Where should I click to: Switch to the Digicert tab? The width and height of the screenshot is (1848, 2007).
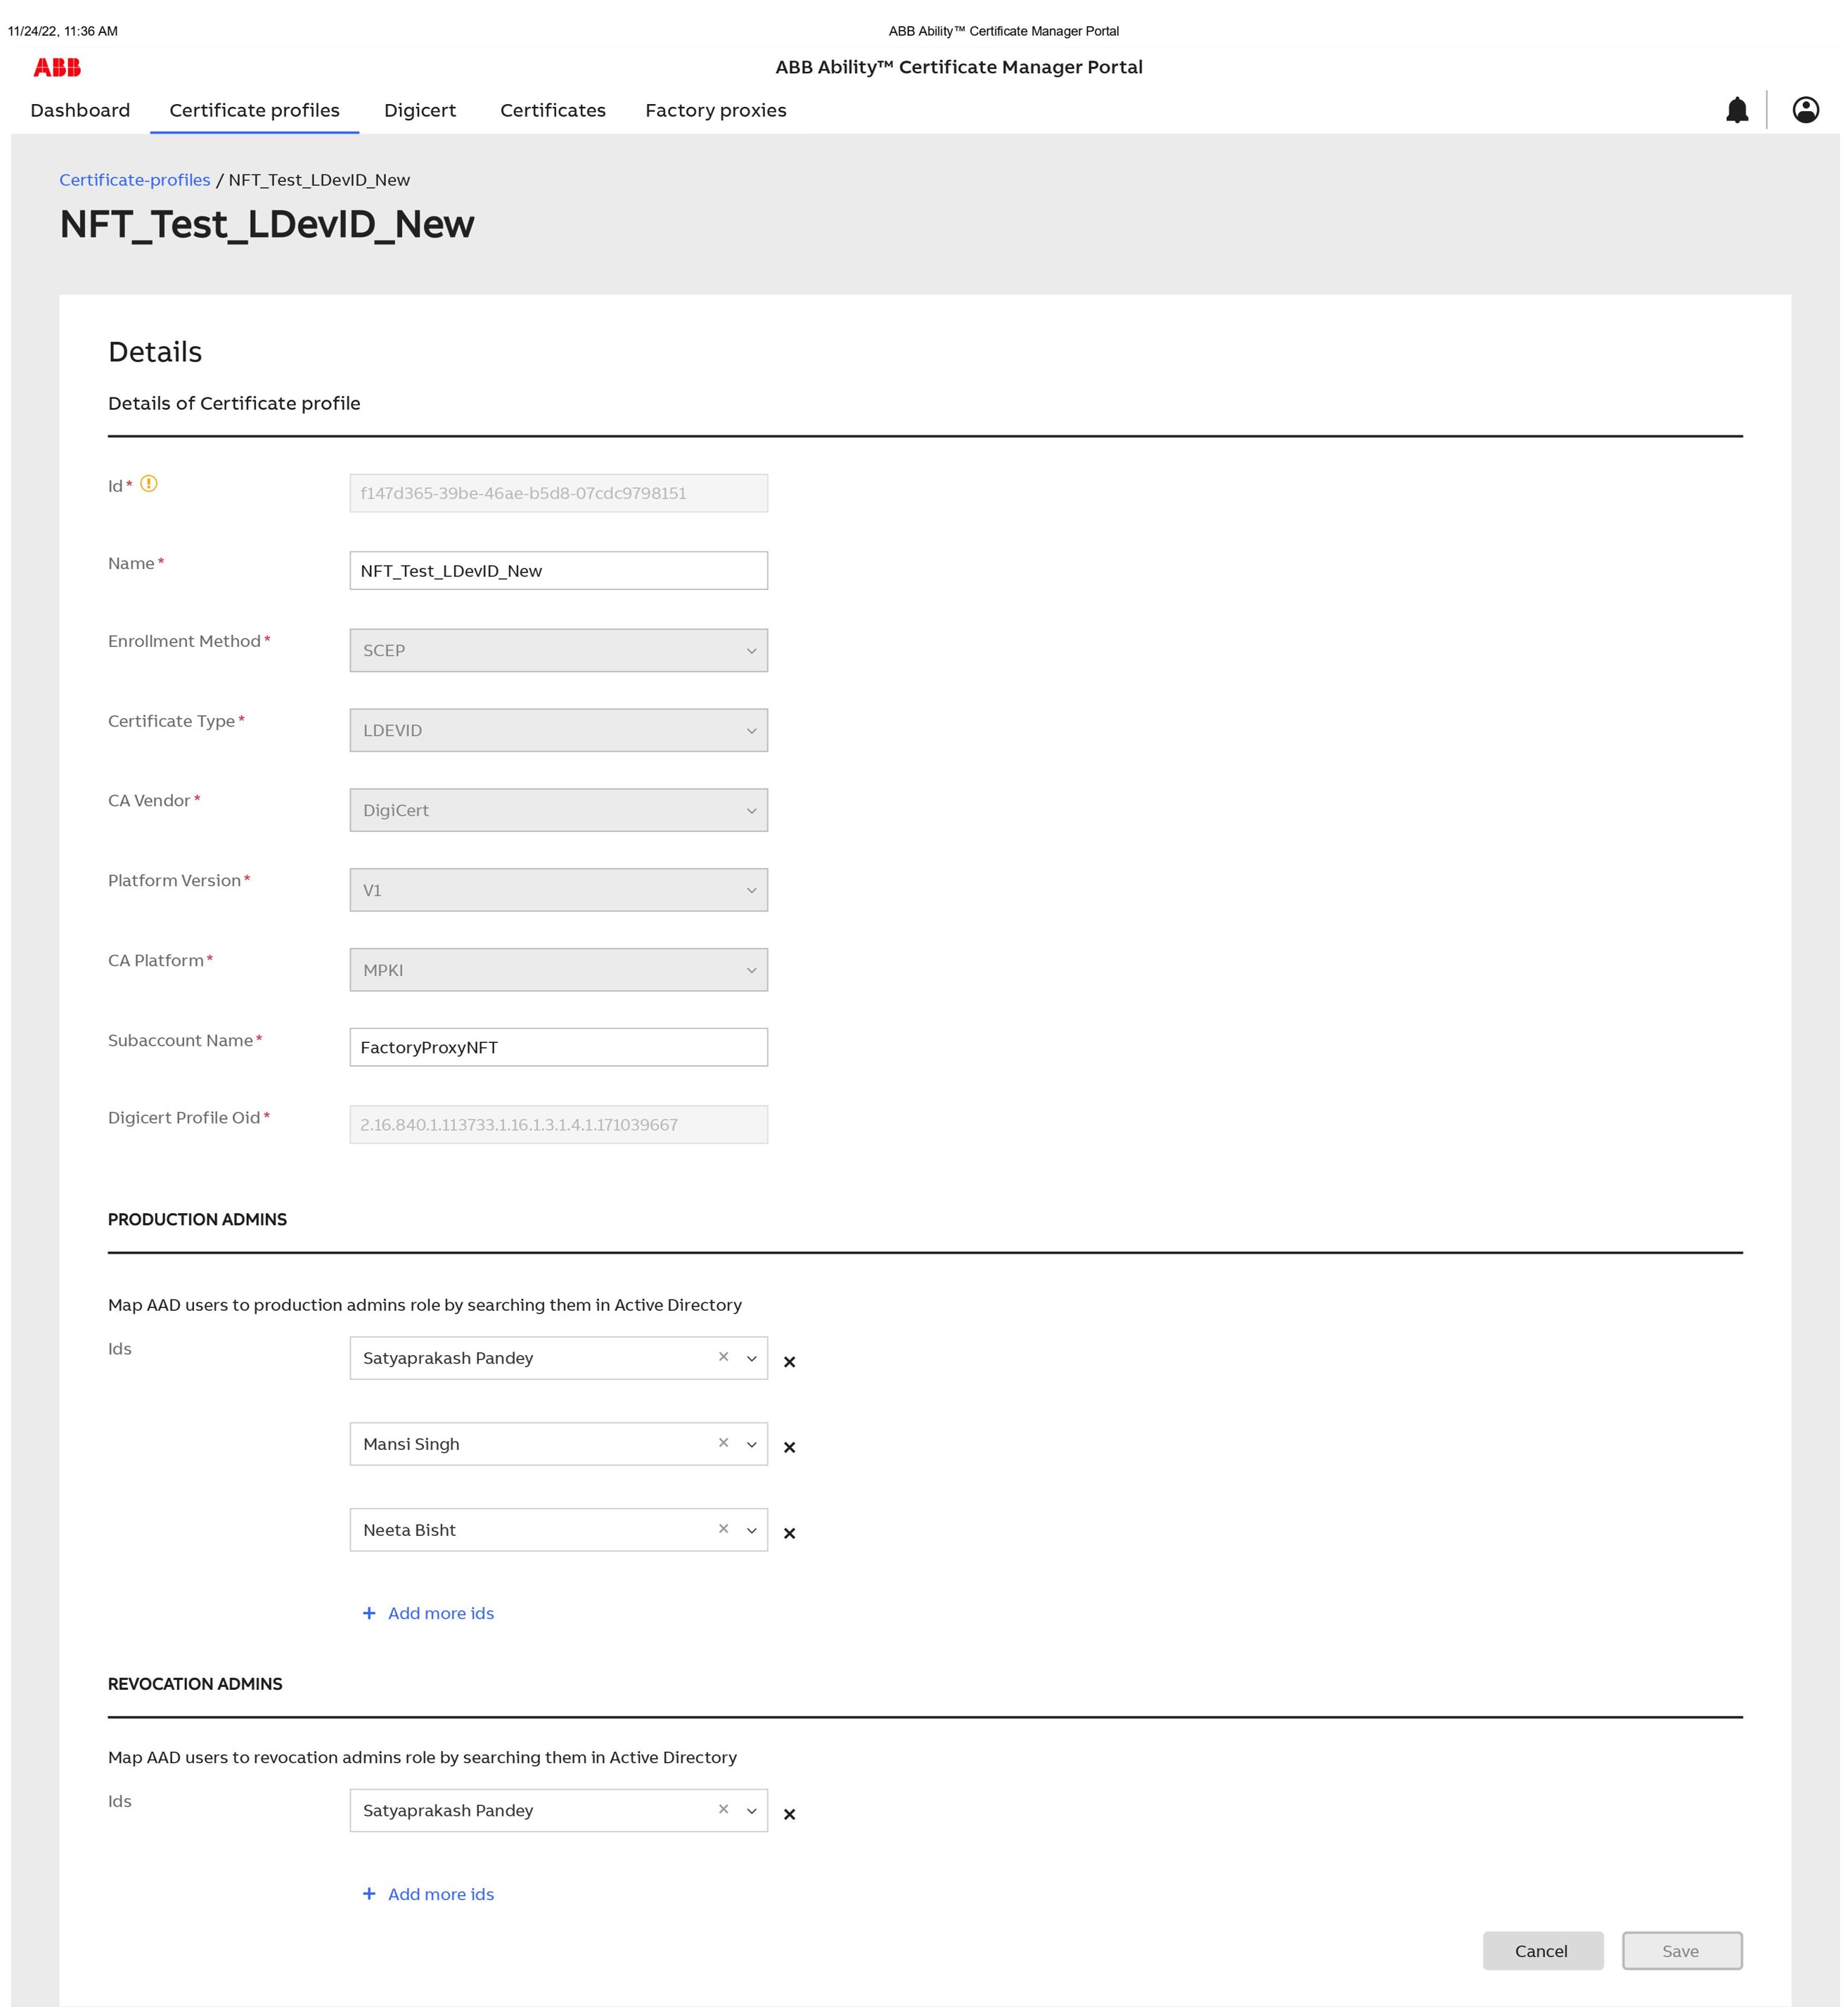[x=420, y=110]
